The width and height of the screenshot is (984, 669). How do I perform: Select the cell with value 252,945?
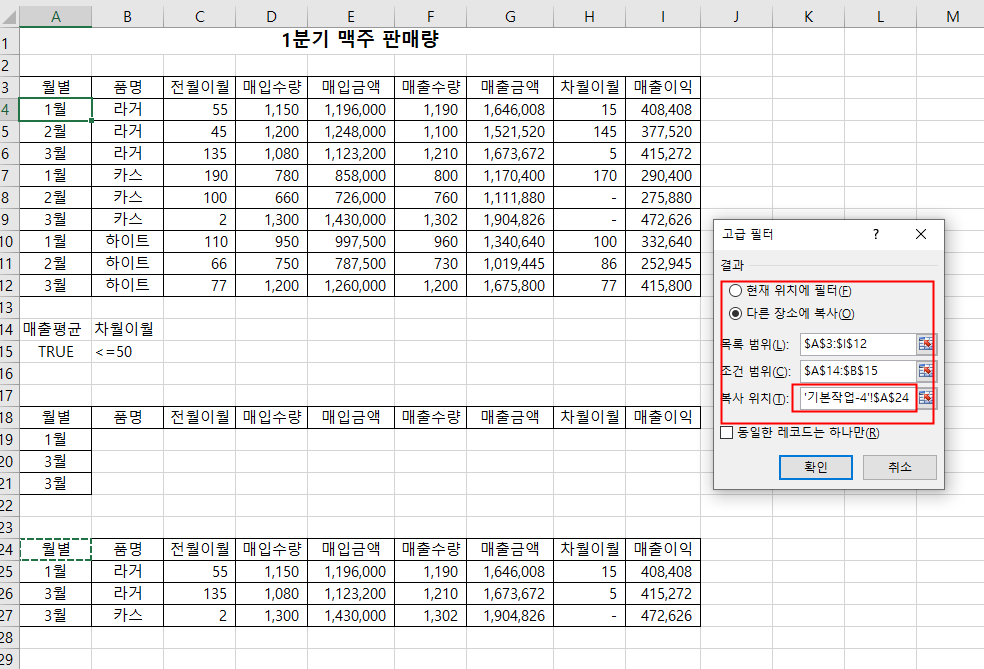pyautogui.click(x=663, y=264)
